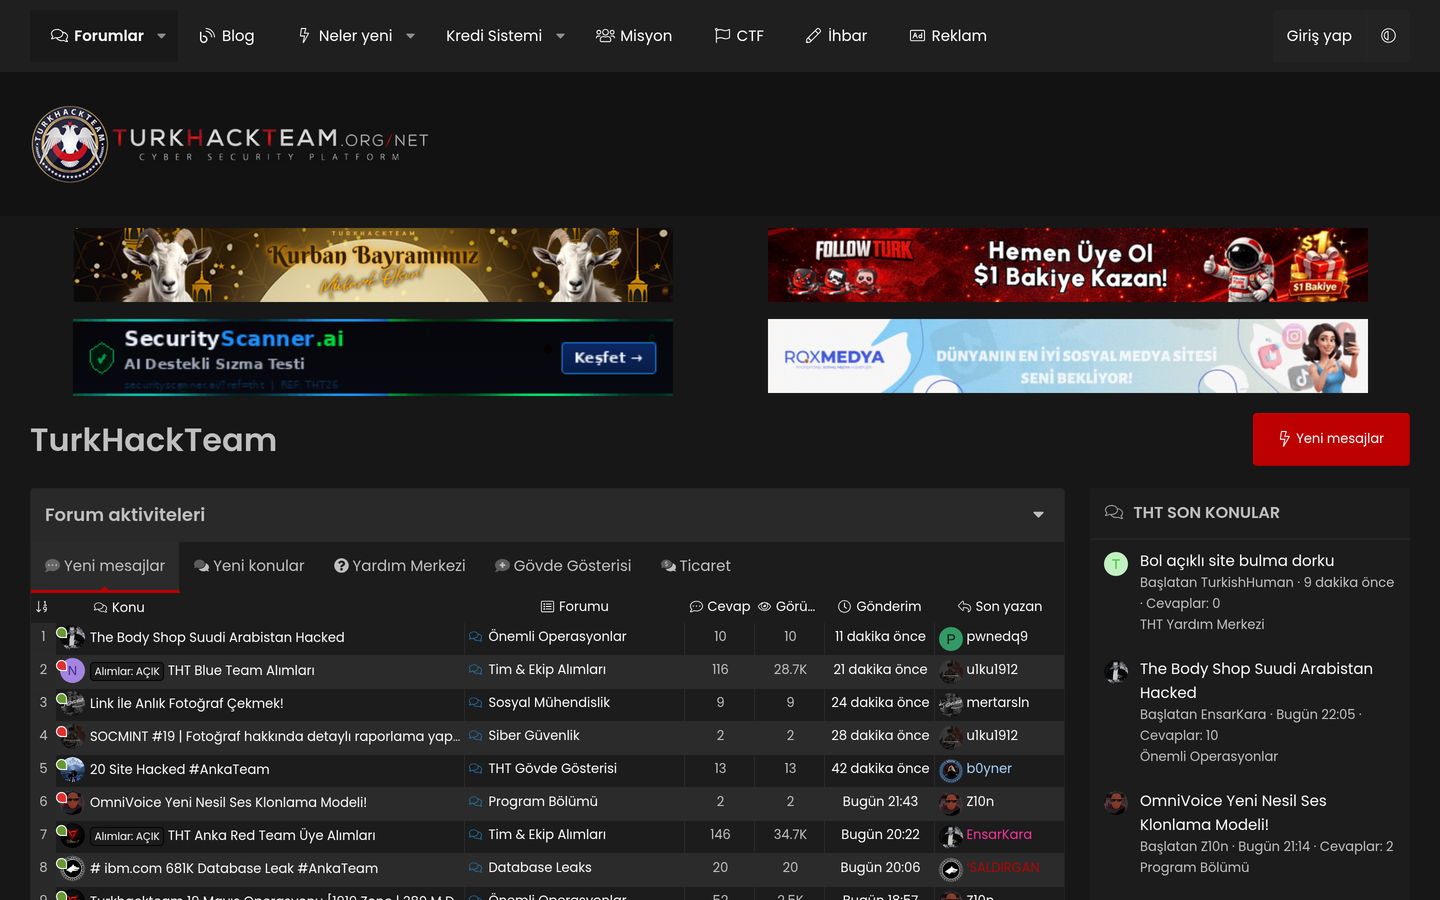
Task: Click the Son yazan column header
Action: coord(1000,607)
